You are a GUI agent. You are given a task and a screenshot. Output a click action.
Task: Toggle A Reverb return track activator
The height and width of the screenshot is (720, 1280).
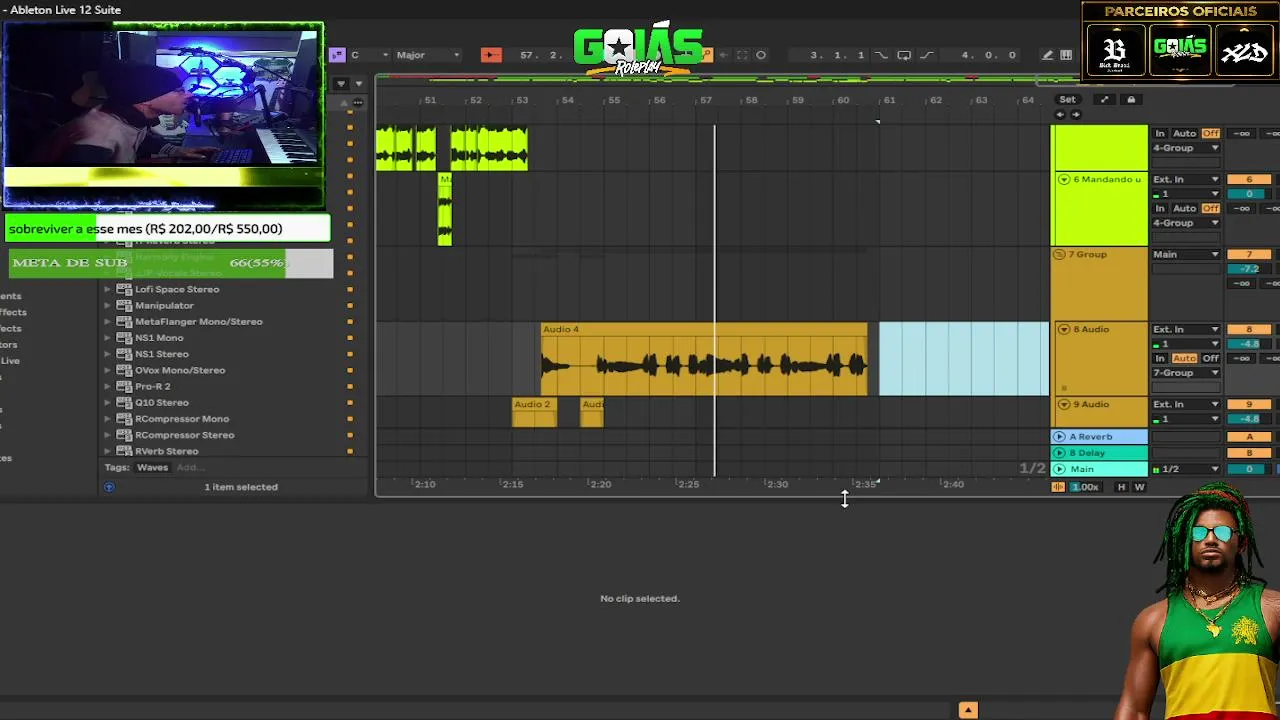(1248, 437)
